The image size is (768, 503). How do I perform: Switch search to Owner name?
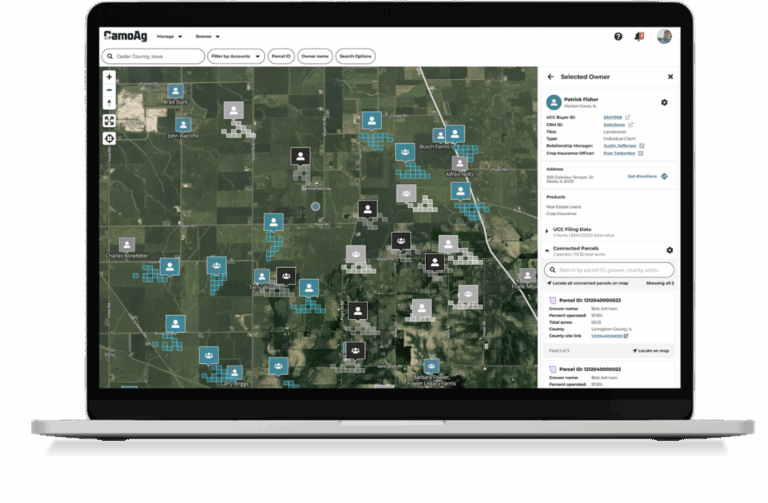[314, 57]
